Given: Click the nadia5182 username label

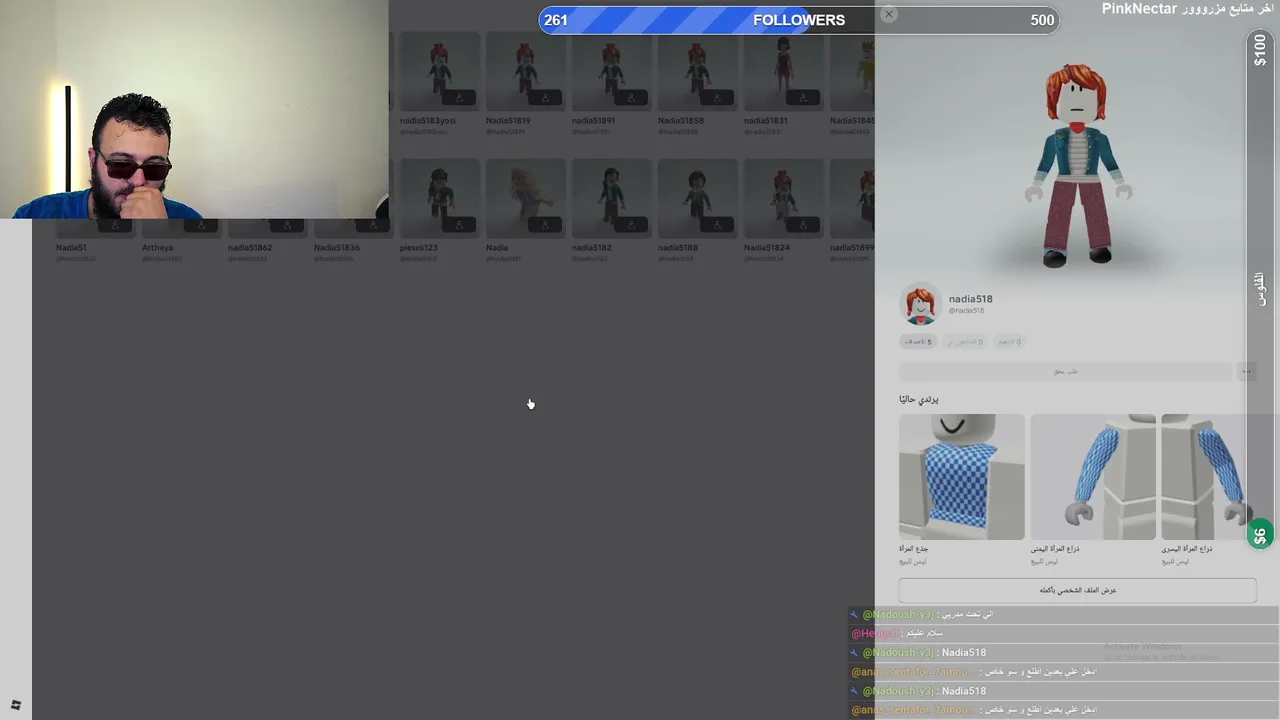Looking at the screenshot, I should point(592,248).
